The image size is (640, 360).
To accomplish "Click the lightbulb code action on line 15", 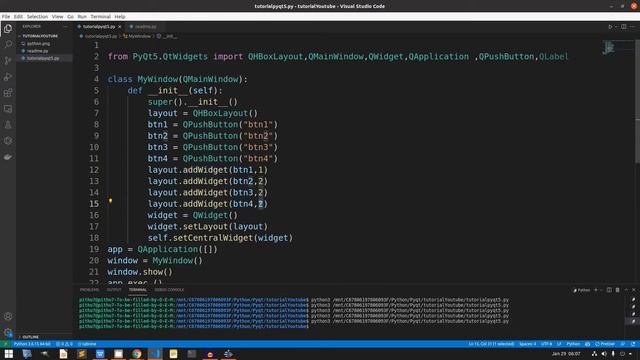I will point(110,201).
